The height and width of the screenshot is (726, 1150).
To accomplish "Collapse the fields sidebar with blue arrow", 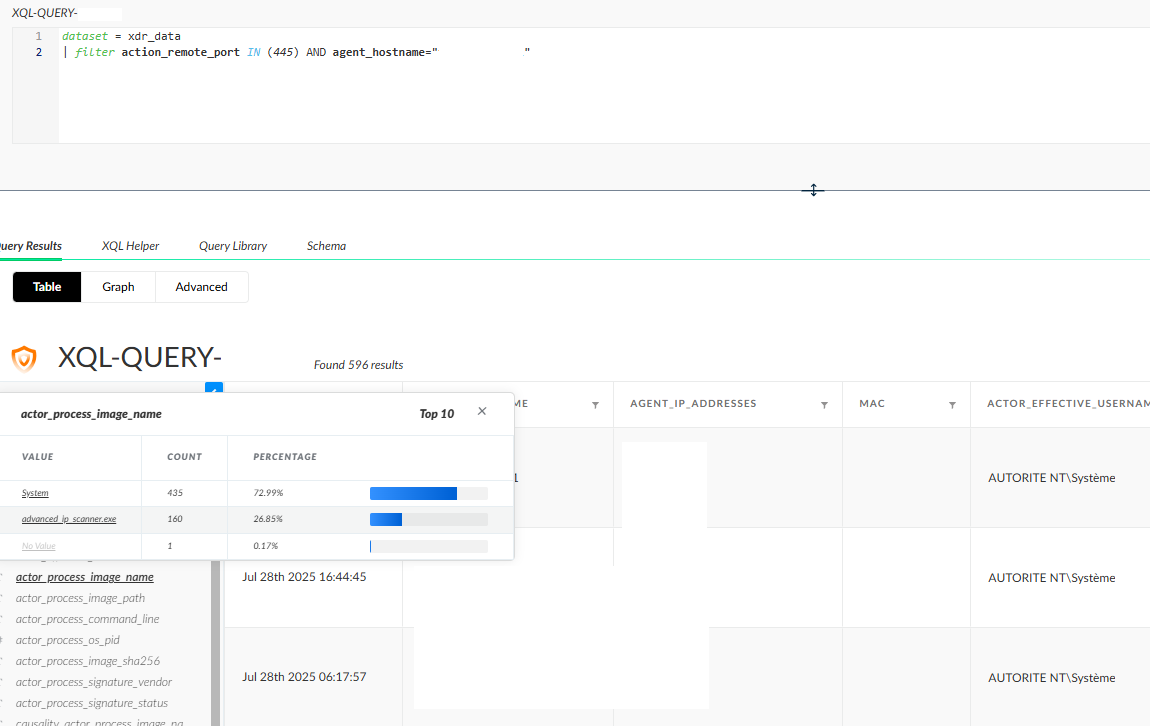I will click(213, 389).
